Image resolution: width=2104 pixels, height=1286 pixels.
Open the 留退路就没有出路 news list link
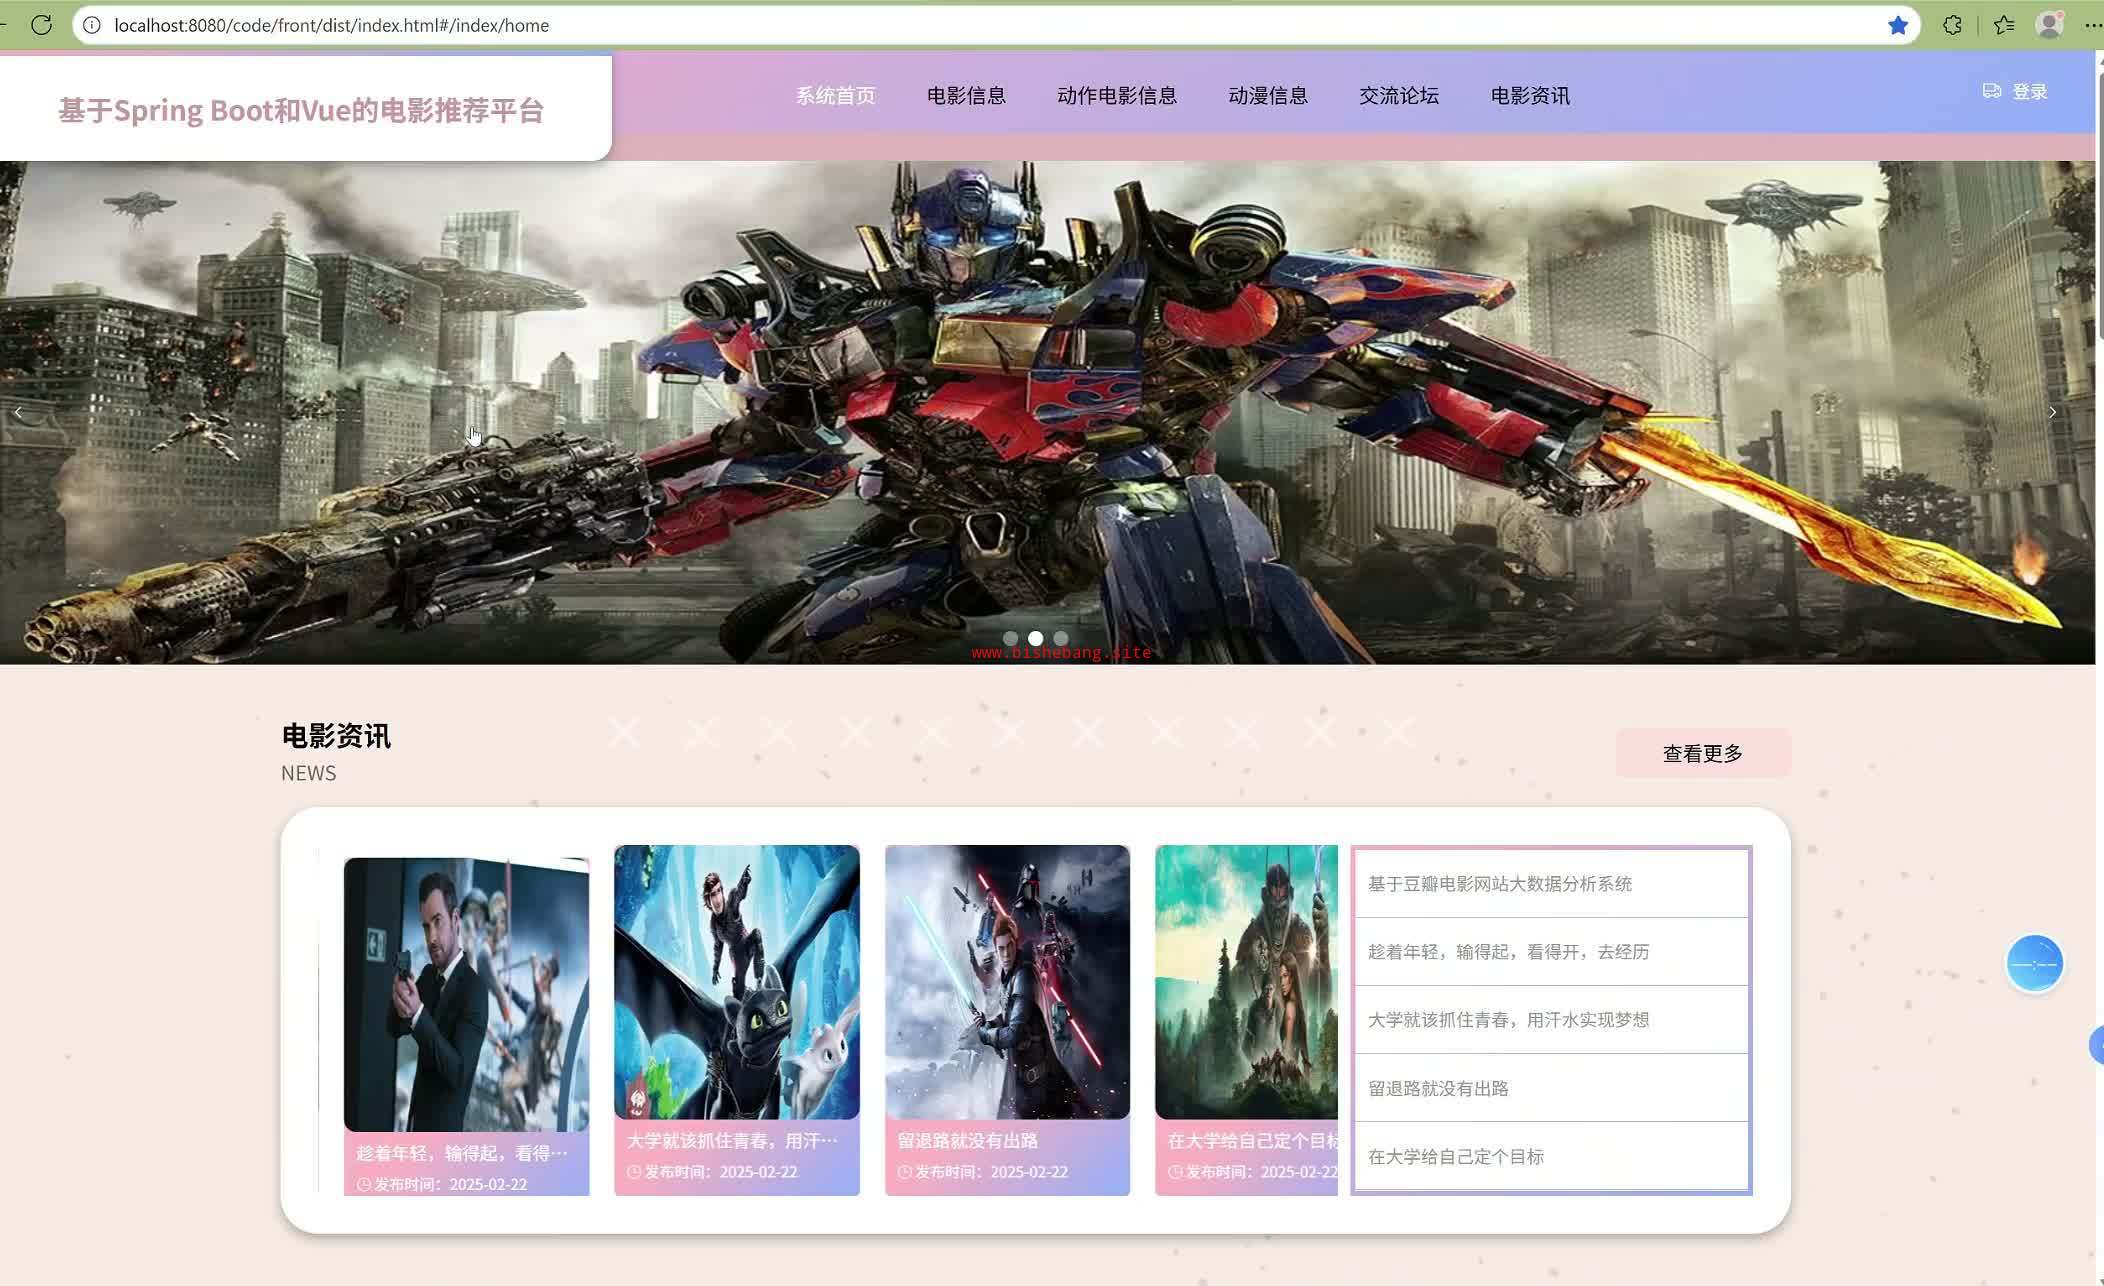pos(1438,1088)
